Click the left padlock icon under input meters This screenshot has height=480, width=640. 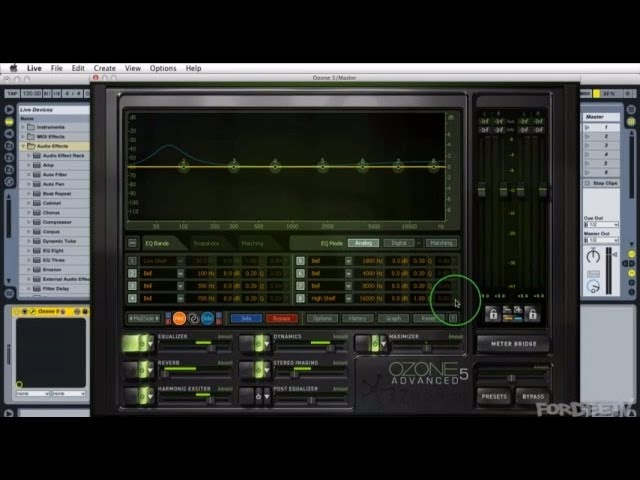click(493, 314)
